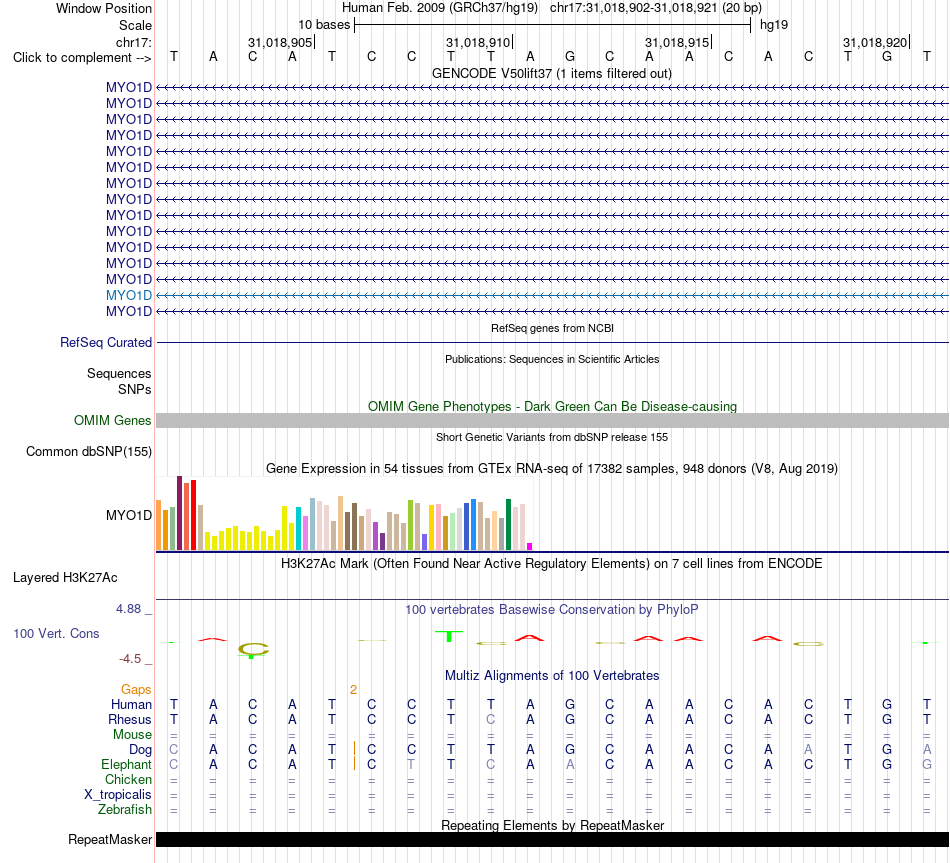Open 'Repeating Elements by RepeatMasker' title
Screen dimensions: 950x863
(x=552, y=825)
